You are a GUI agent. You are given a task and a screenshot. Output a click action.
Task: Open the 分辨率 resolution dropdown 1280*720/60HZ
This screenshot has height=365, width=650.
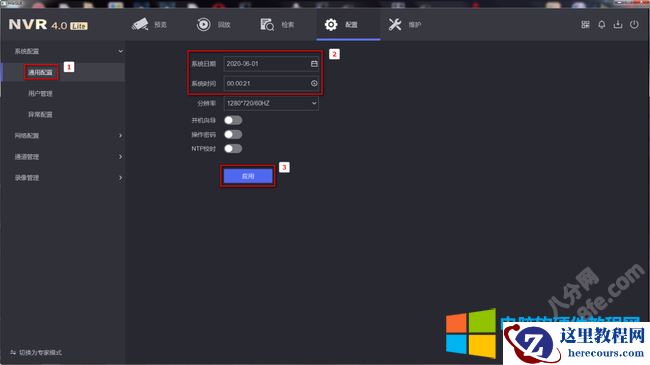271,103
